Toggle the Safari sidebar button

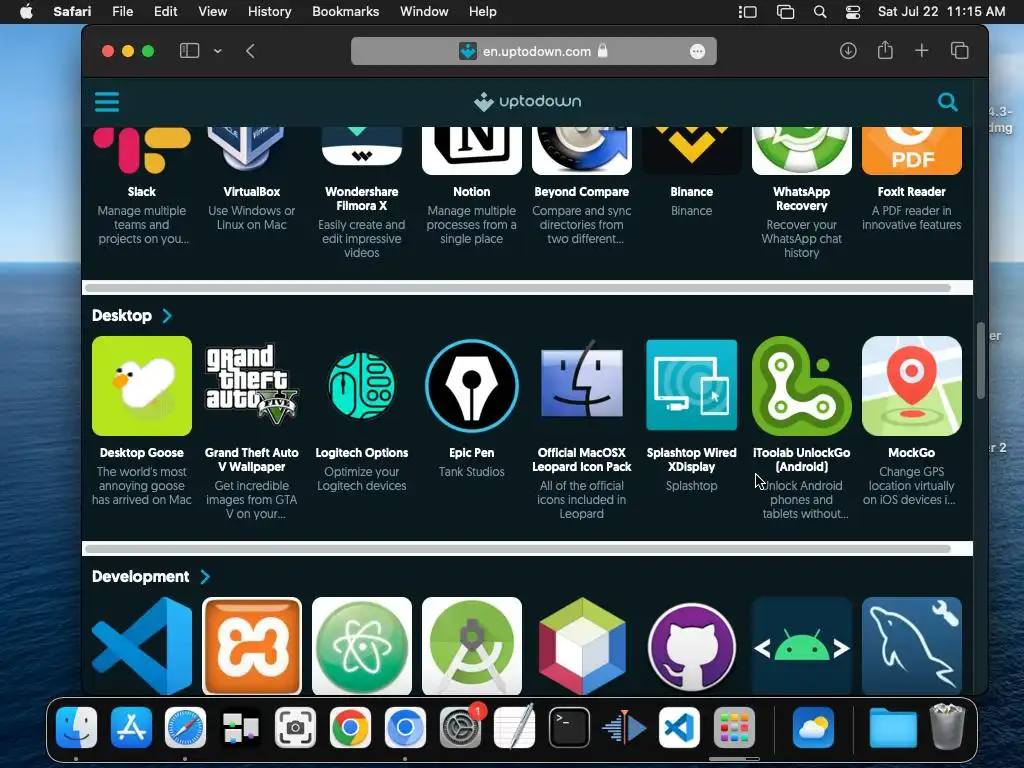point(189,51)
